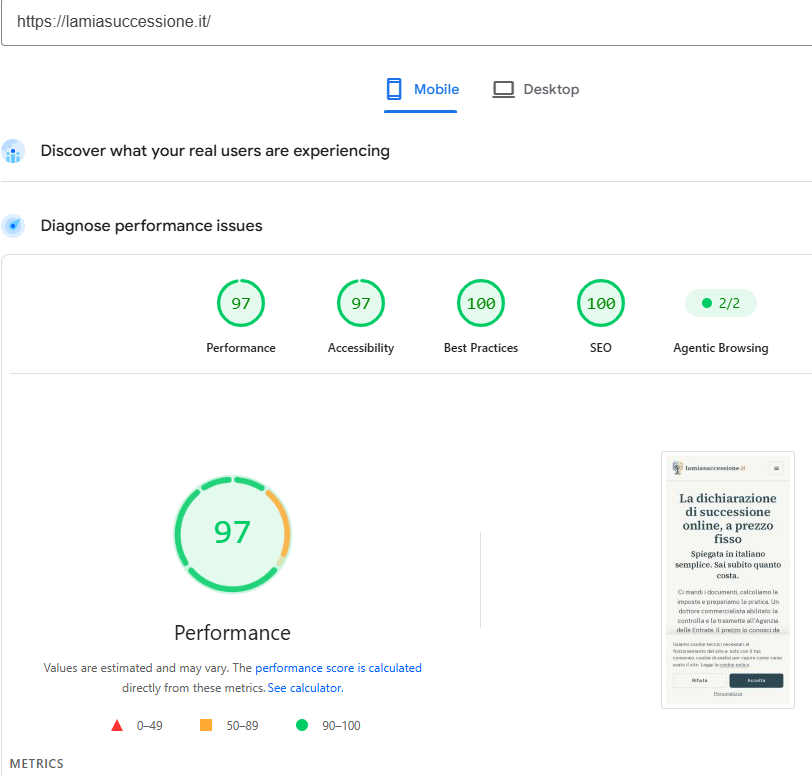Click the '90–100' legend range text

(341, 726)
